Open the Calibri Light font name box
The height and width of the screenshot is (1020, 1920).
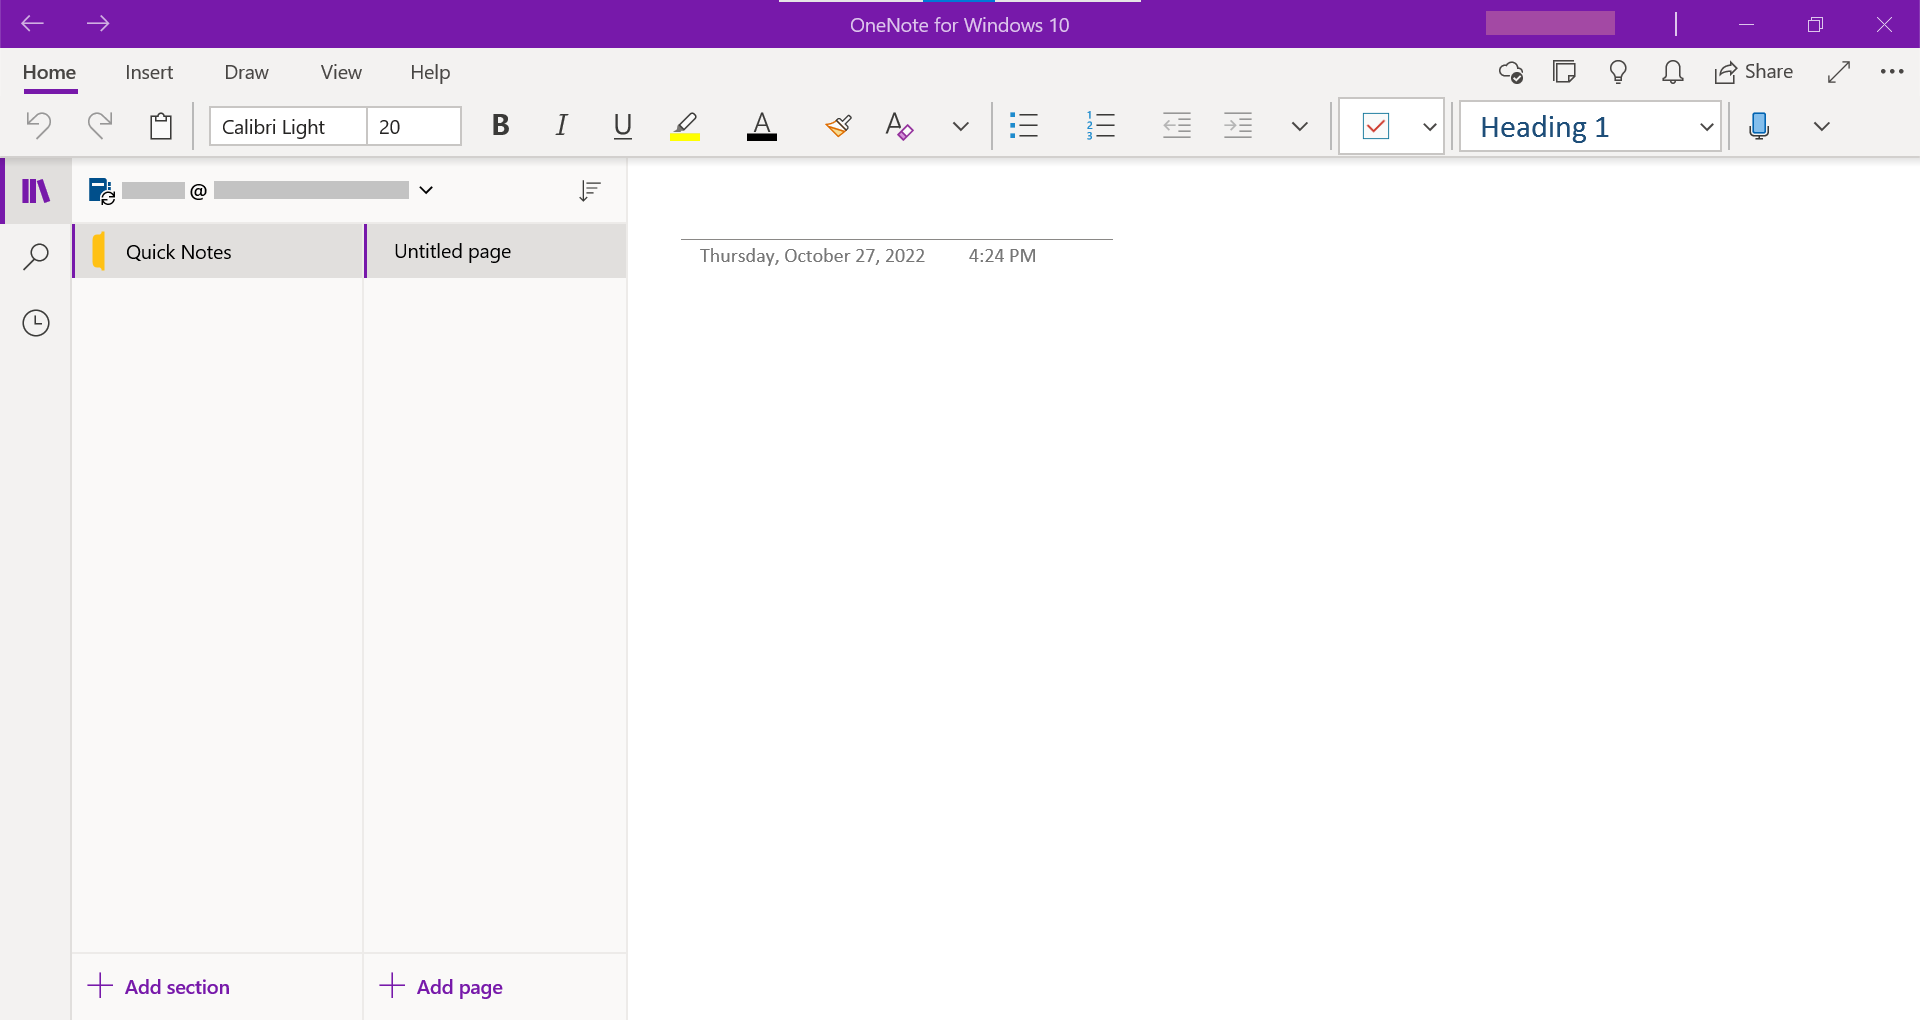coord(288,127)
